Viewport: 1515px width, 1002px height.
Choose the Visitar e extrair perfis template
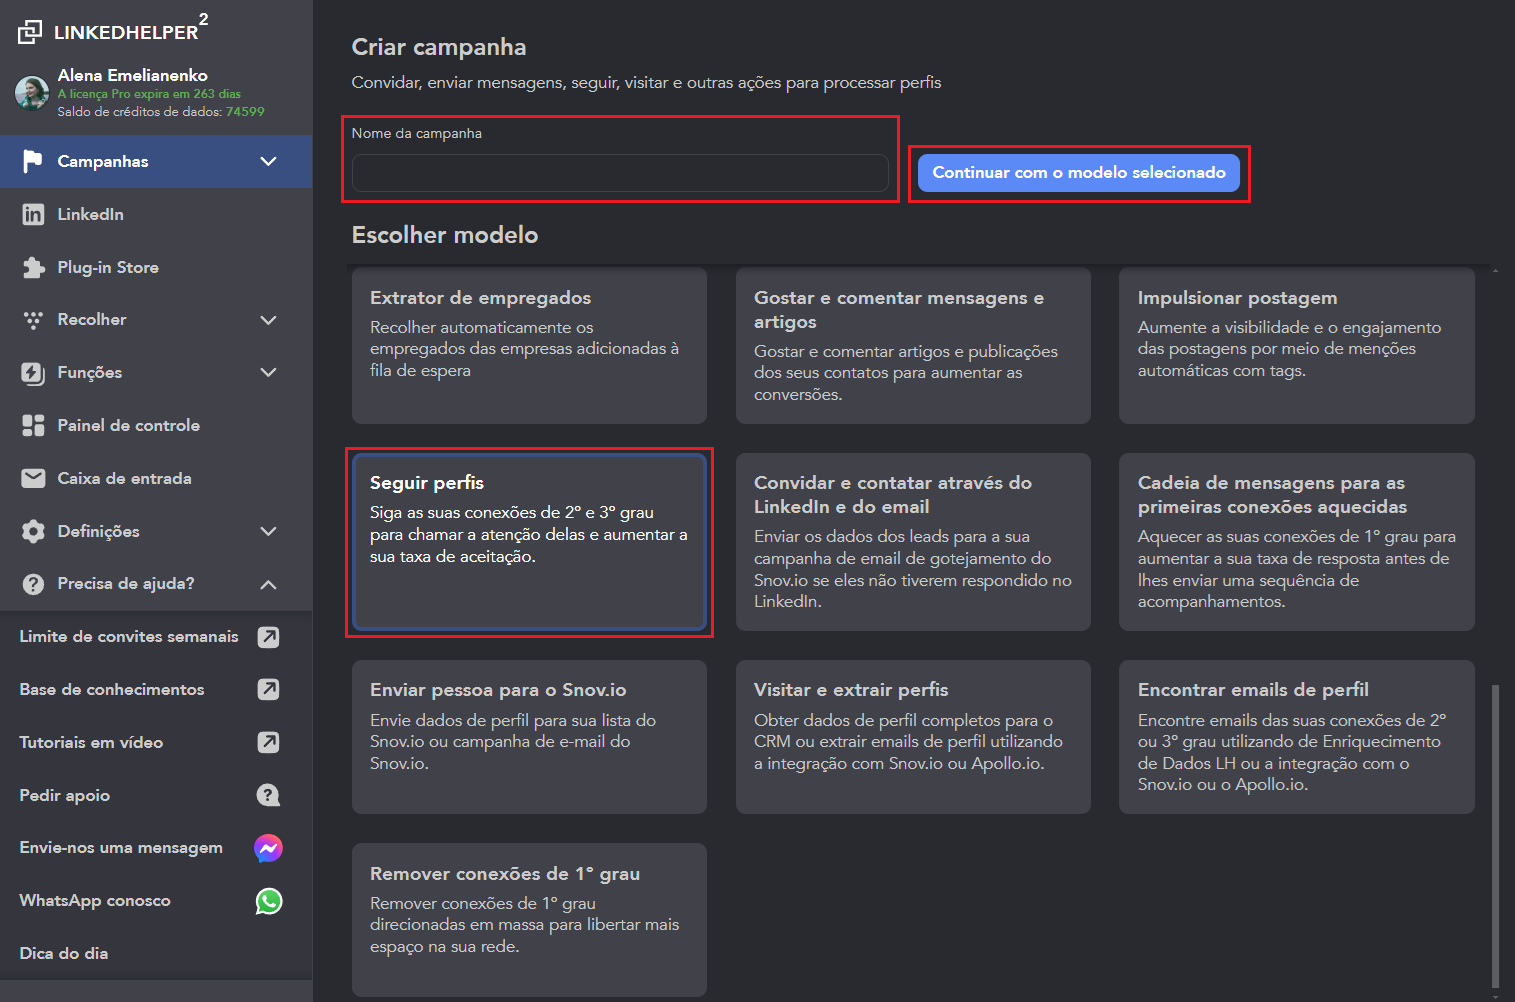[912, 737]
